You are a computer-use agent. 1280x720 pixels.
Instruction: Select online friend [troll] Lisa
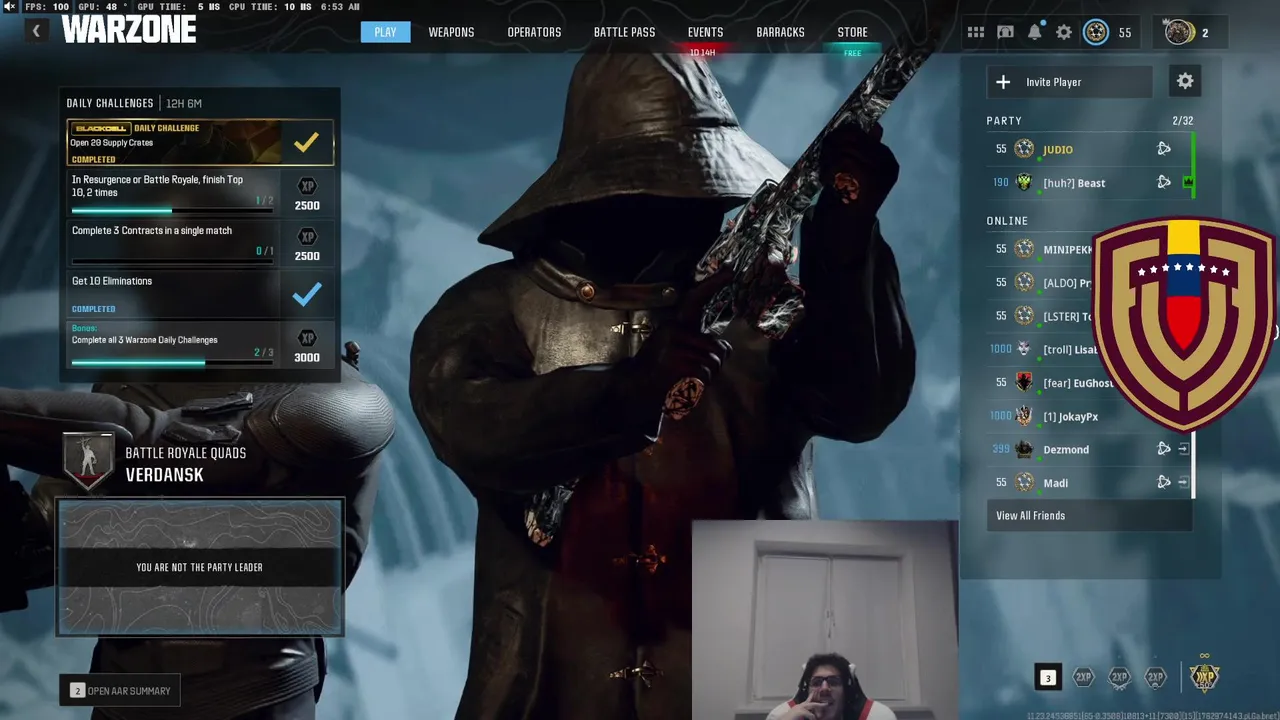point(1069,349)
